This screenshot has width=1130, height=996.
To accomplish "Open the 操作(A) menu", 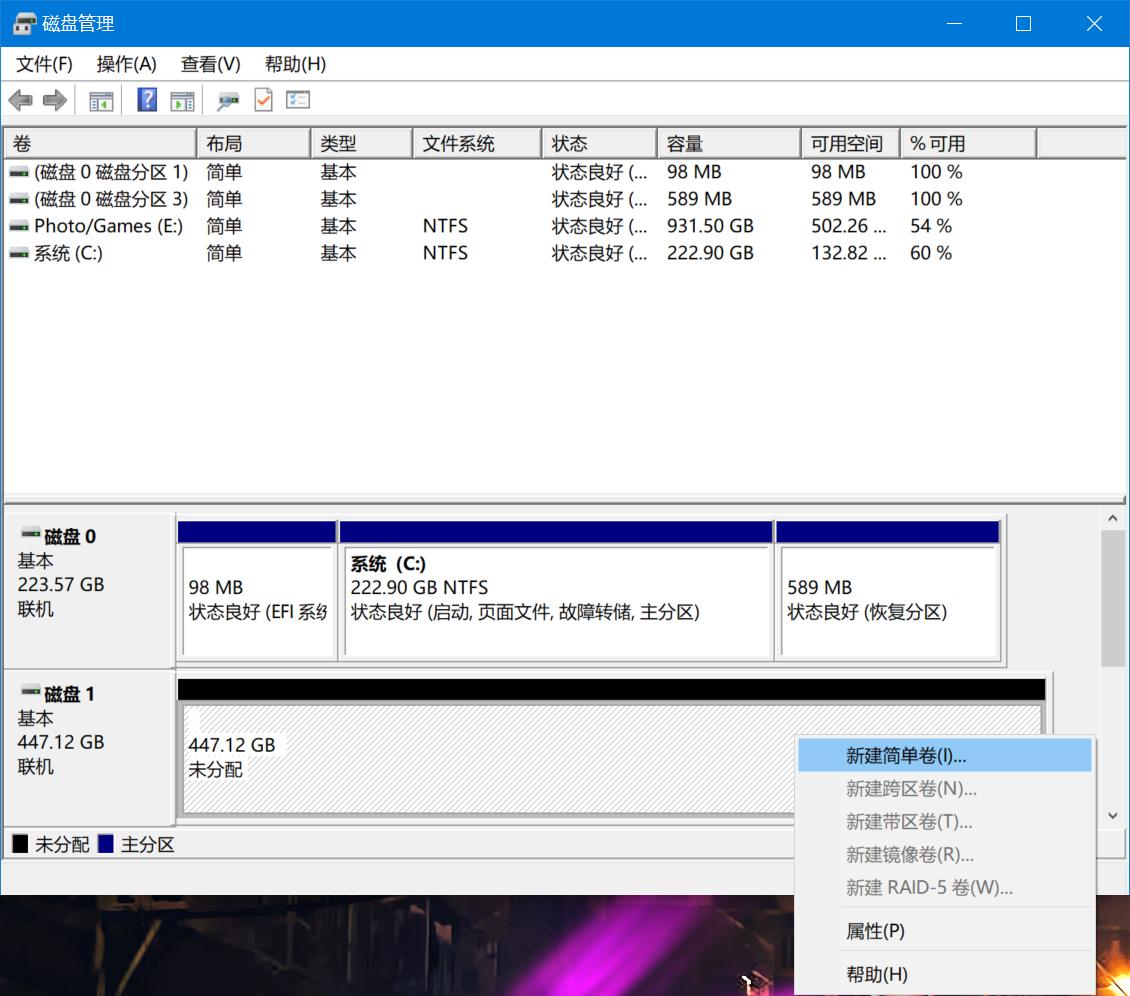I will 126,63.
